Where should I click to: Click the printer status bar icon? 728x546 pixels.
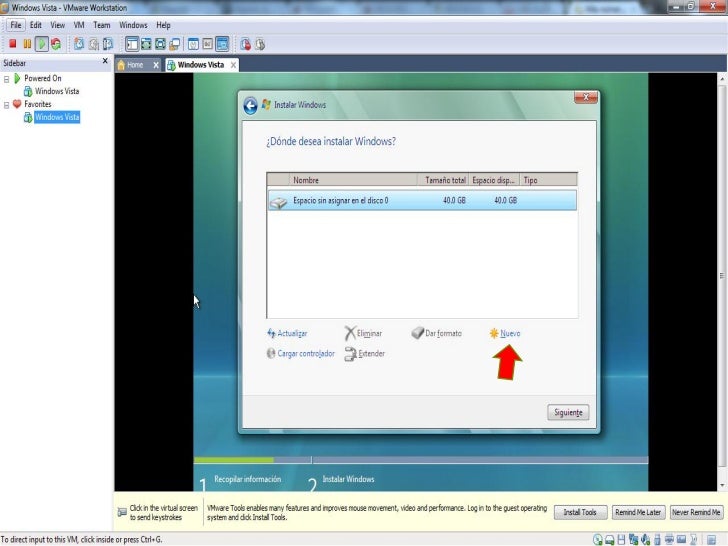pos(669,539)
